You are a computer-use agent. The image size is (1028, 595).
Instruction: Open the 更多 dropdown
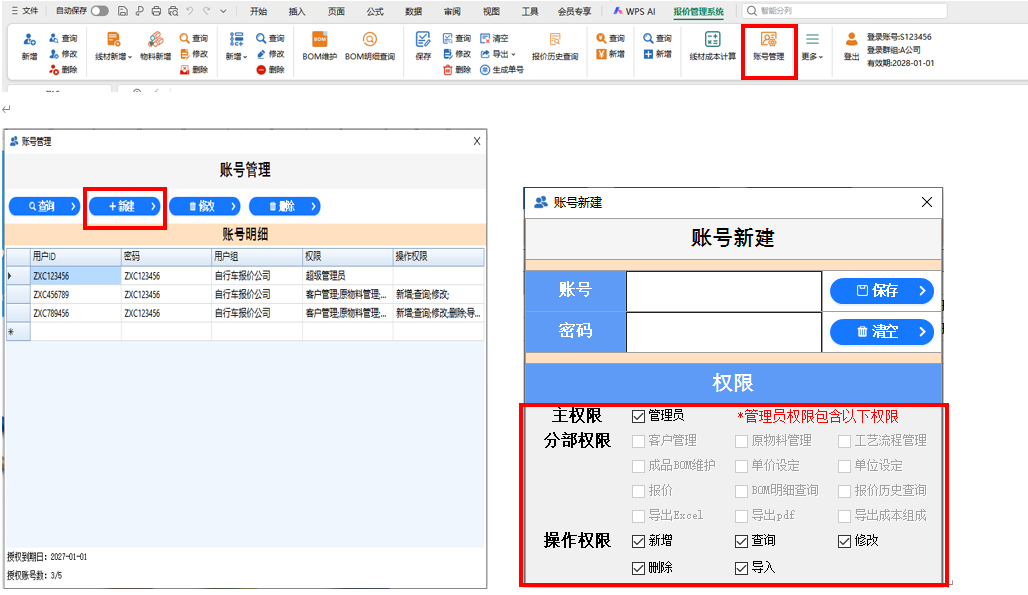click(812, 46)
